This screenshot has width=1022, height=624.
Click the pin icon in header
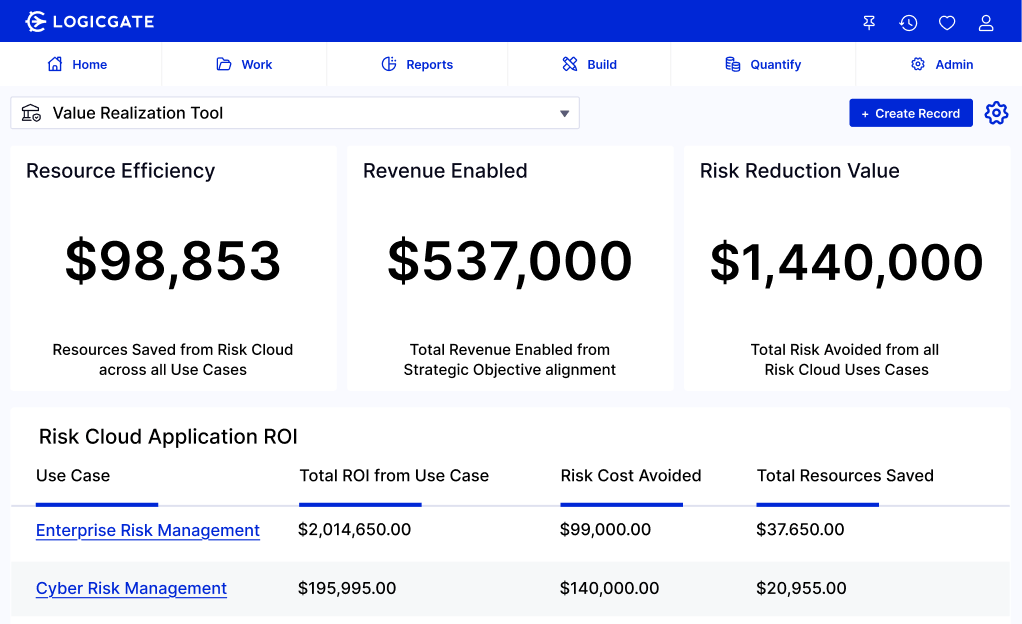(x=869, y=22)
